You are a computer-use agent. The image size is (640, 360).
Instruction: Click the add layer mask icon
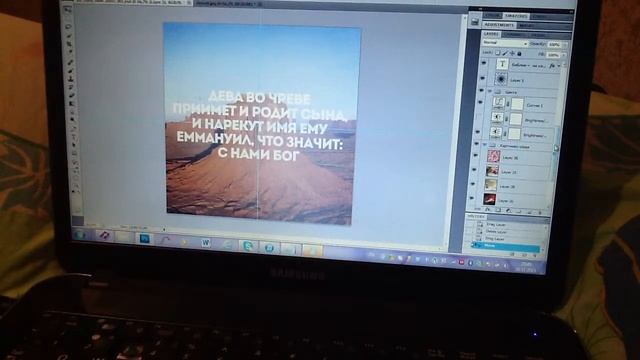tap(498, 211)
